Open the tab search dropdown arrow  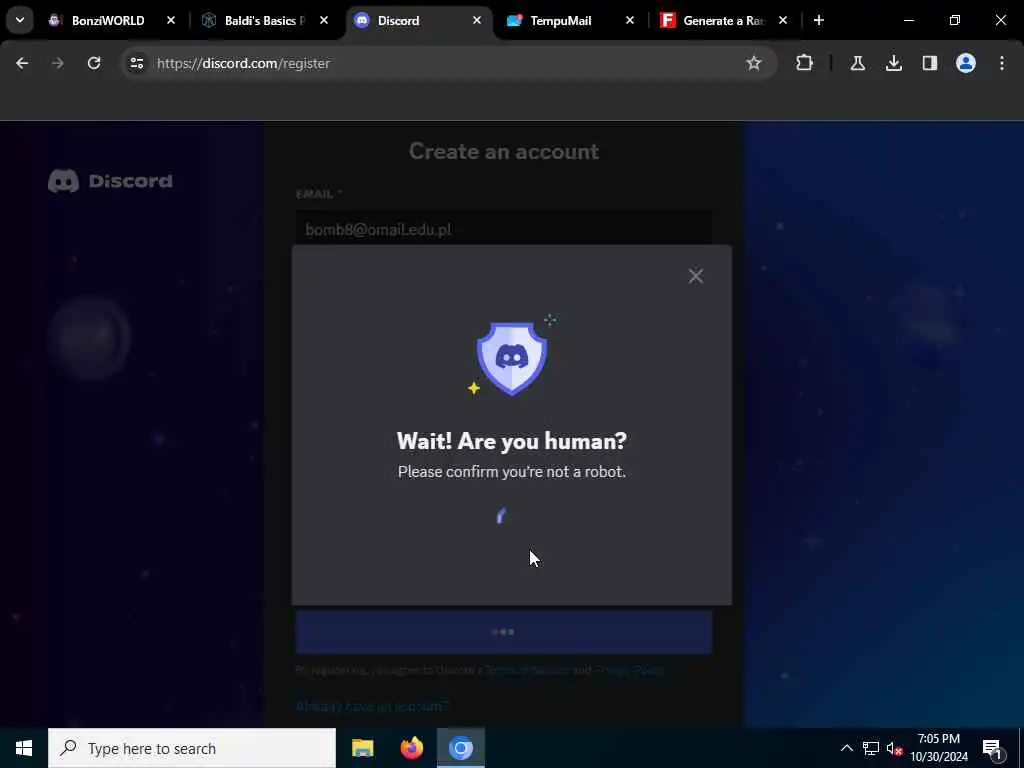coord(20,20)
